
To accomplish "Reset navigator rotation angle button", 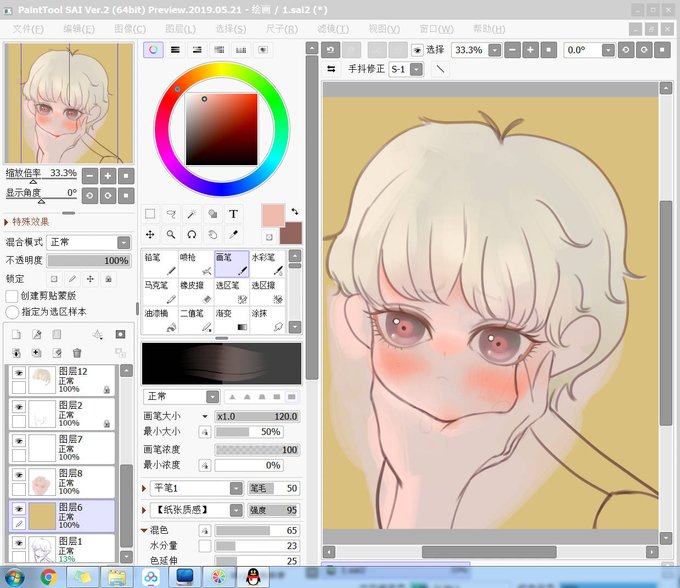I will coord(126,196).
